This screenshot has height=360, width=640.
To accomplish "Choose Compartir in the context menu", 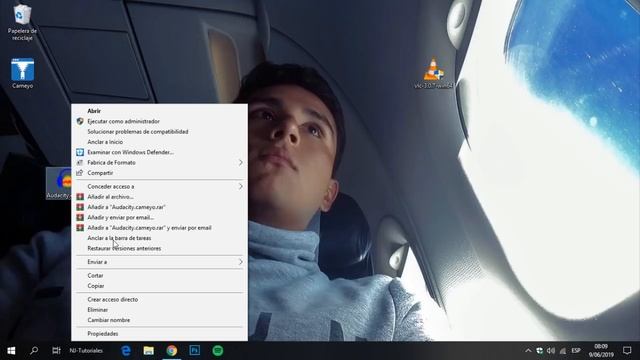I will (x=159, y=173).
